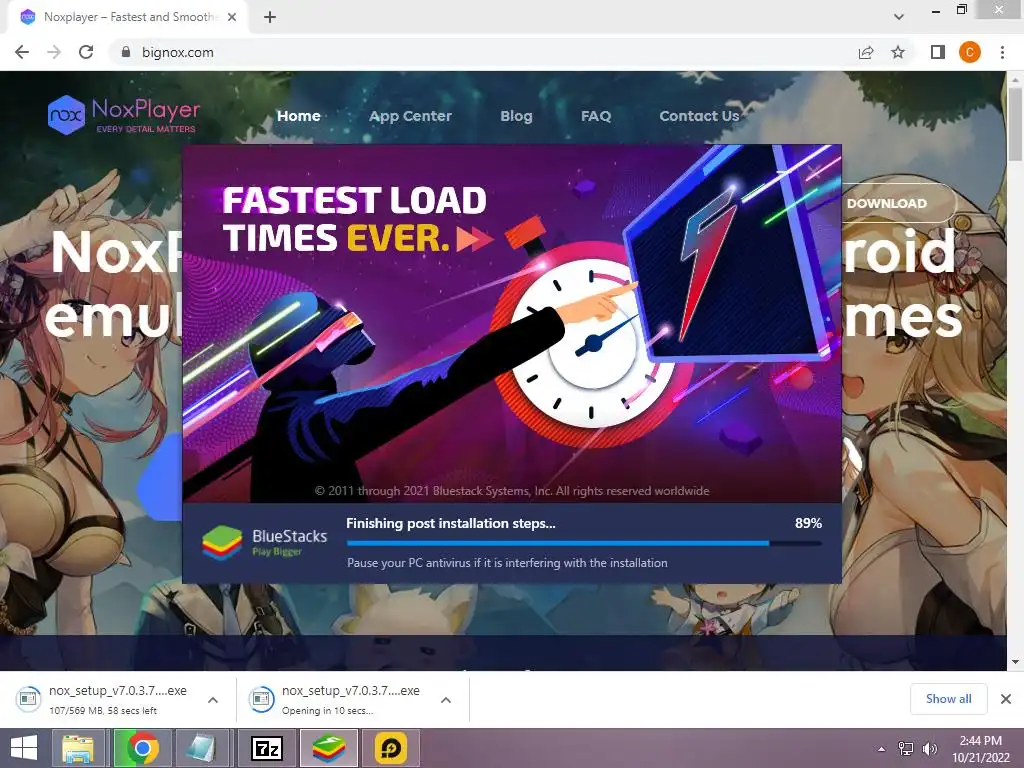Viewport: 1024px width, 768px height.
Task: Click the lock icon beside bignox.com
Action: (x=126, y=52)
